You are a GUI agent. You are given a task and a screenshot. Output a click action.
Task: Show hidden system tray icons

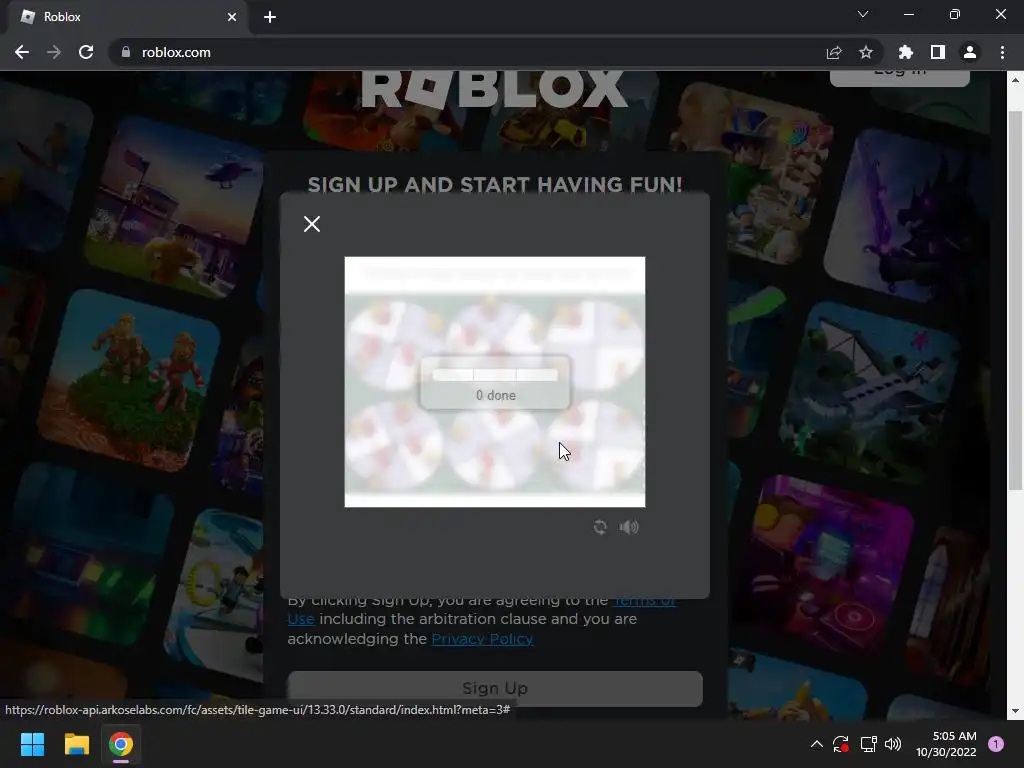tap(816, 744)
